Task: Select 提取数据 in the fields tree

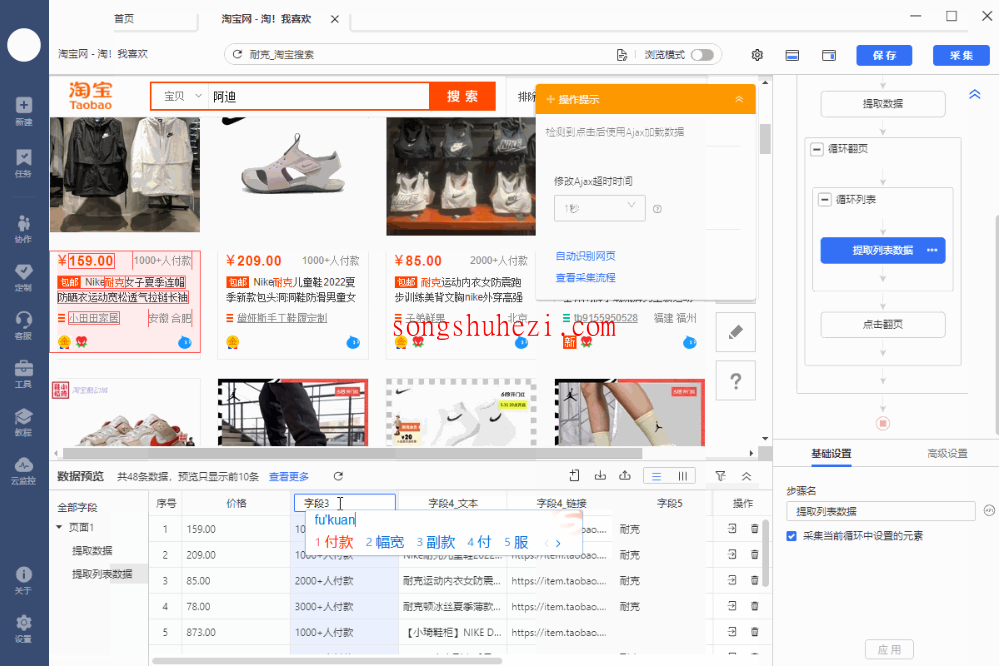Action: coord(92,550)
